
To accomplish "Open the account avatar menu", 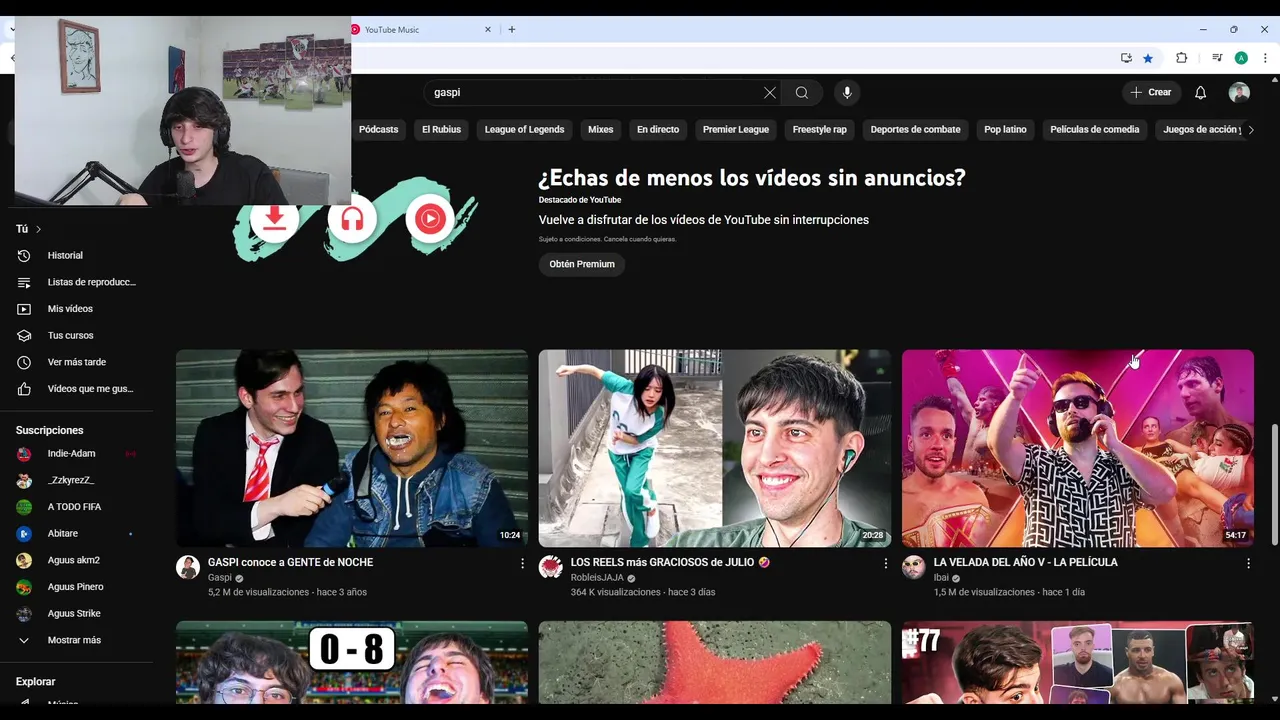I will click(x=1239, y=92).
